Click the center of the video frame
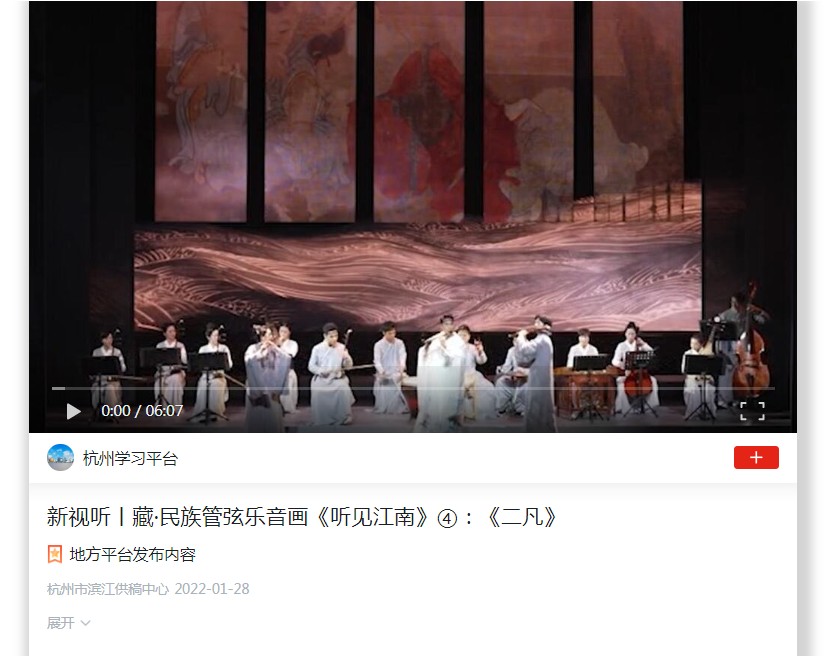Image resolution: width=837 pixels, height=656 pixels. pyautogui.click(x=413, y=217)
